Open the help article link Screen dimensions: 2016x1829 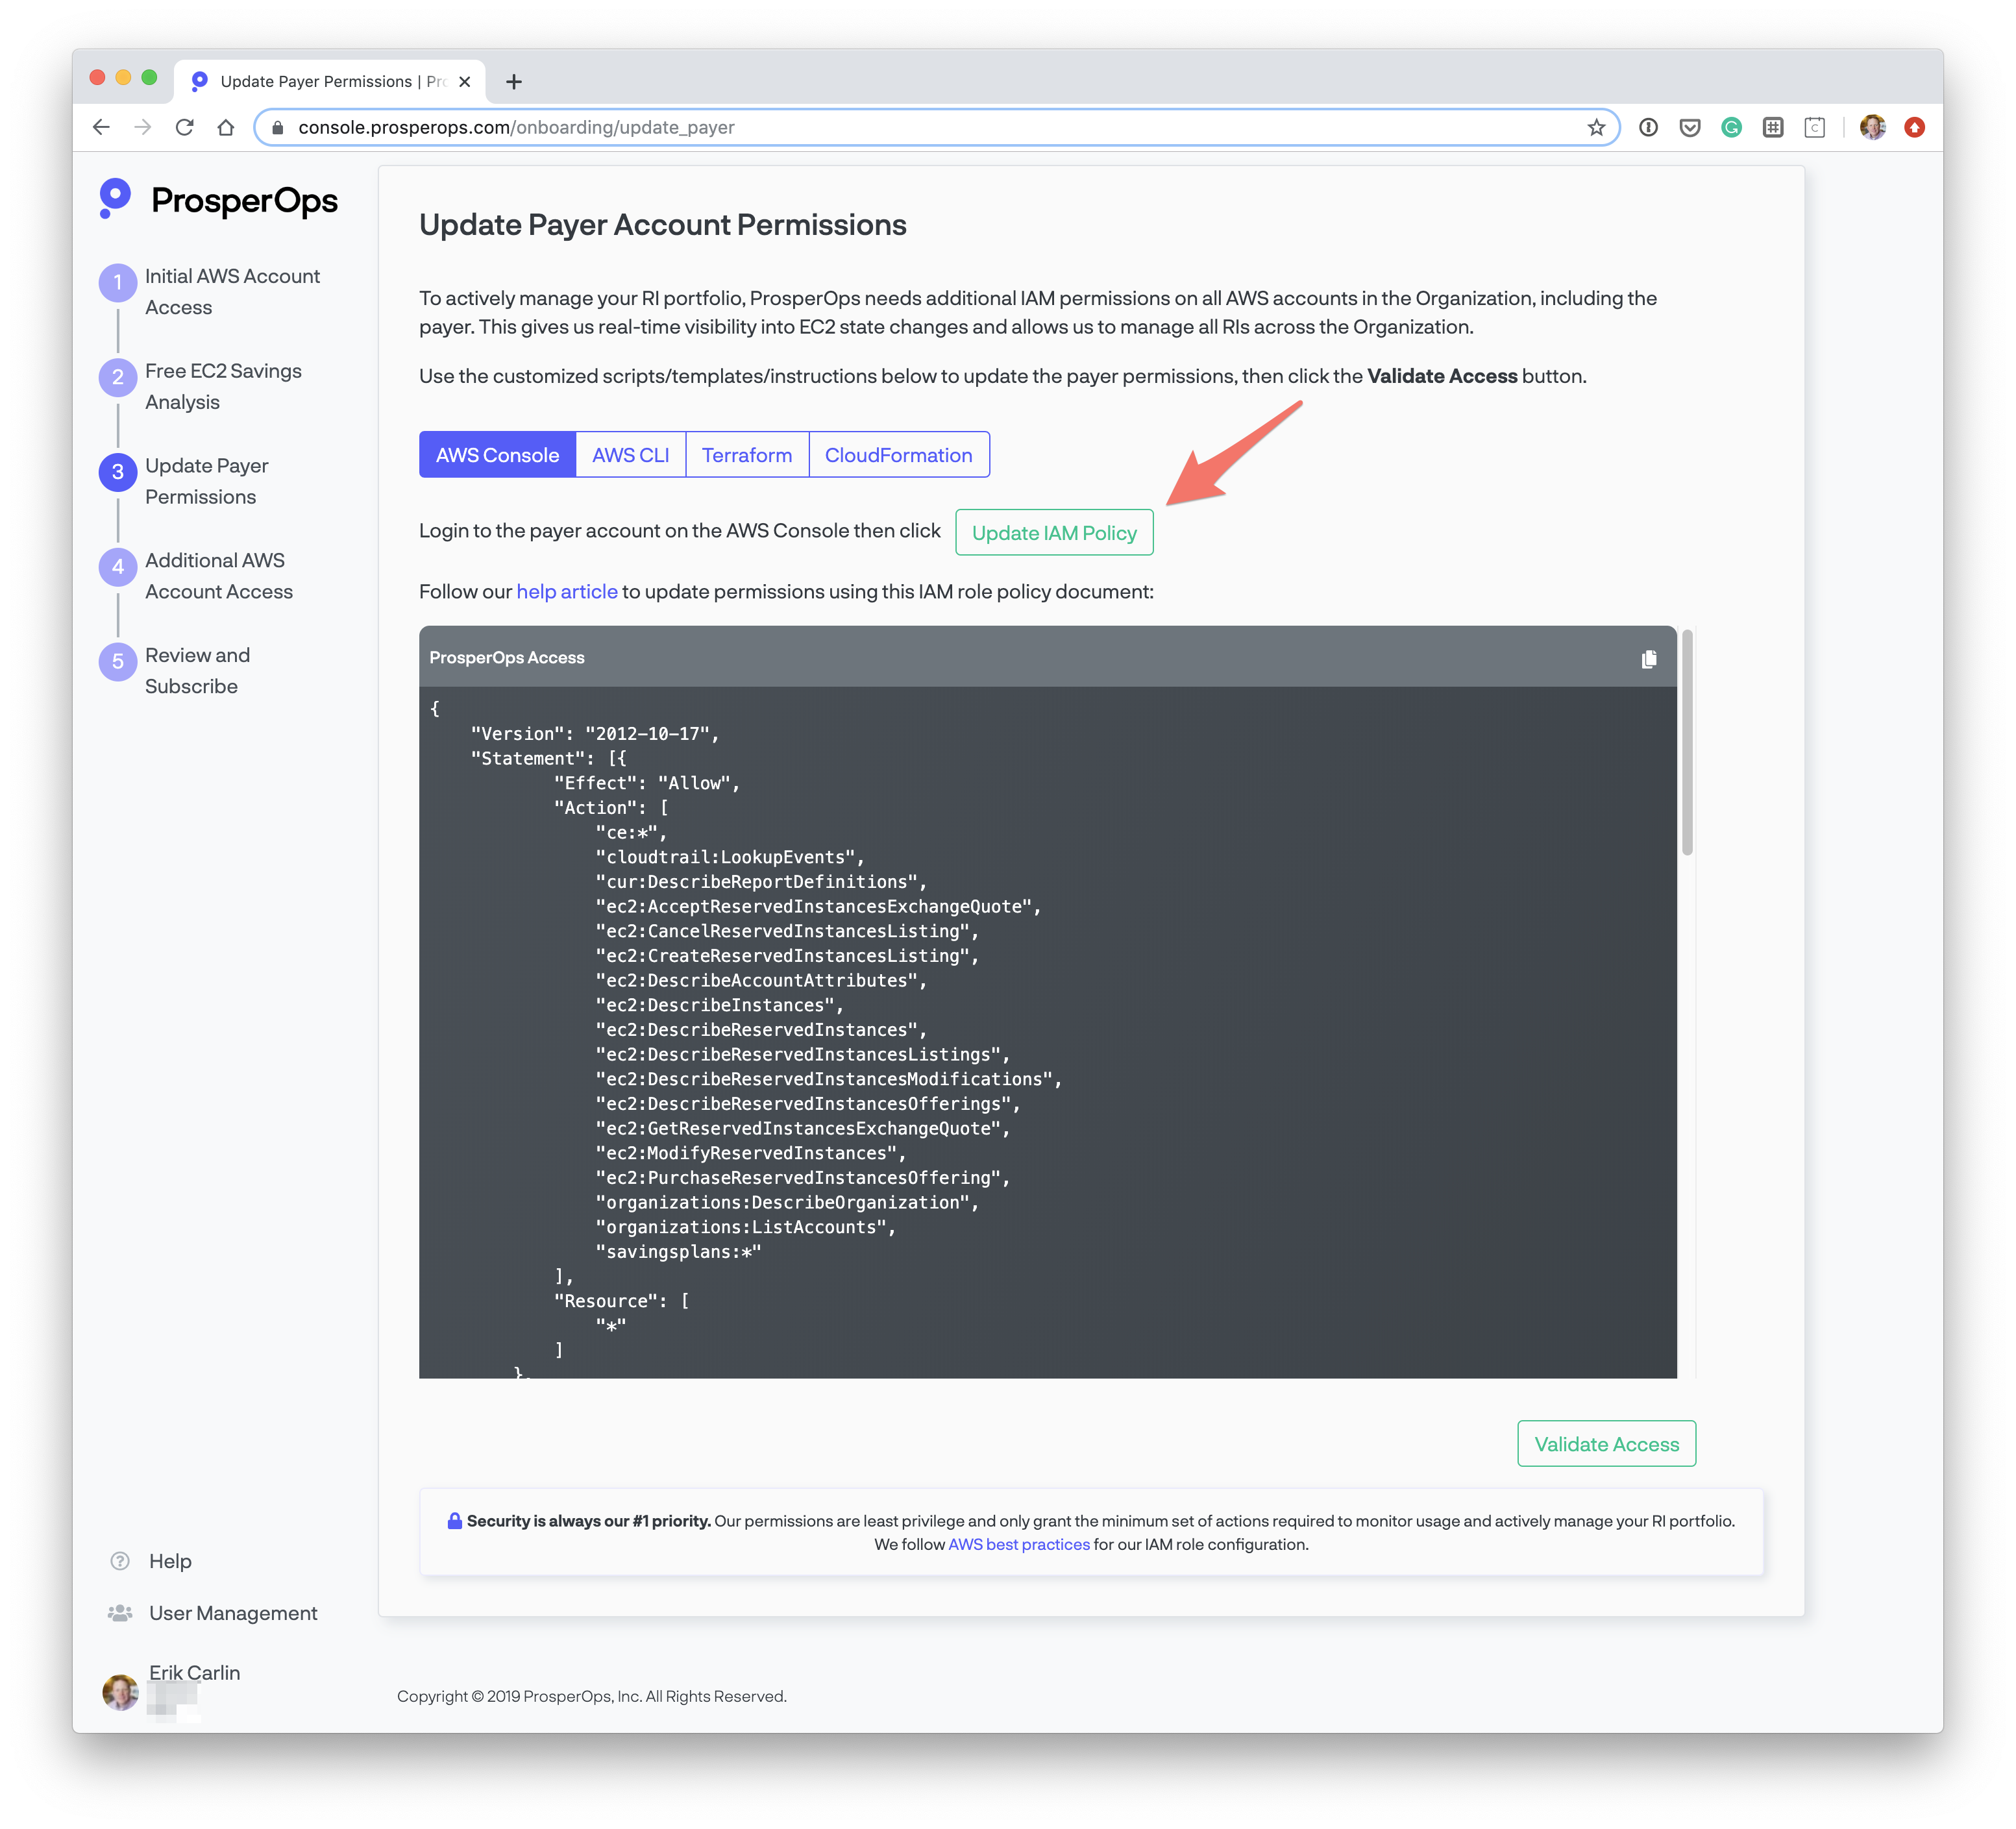(x=567, y=592)
